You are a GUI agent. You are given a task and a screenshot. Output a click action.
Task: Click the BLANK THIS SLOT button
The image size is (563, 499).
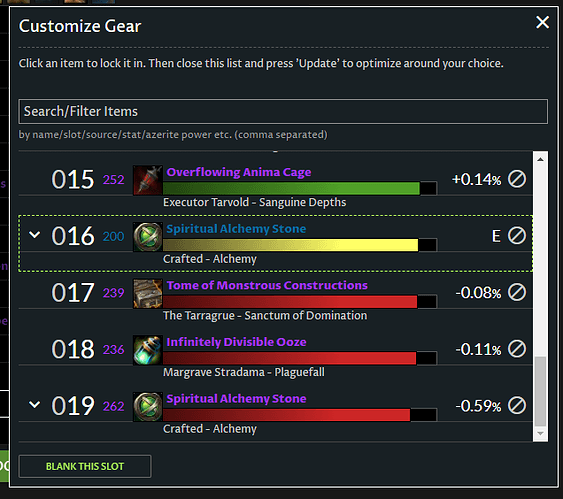85,466
